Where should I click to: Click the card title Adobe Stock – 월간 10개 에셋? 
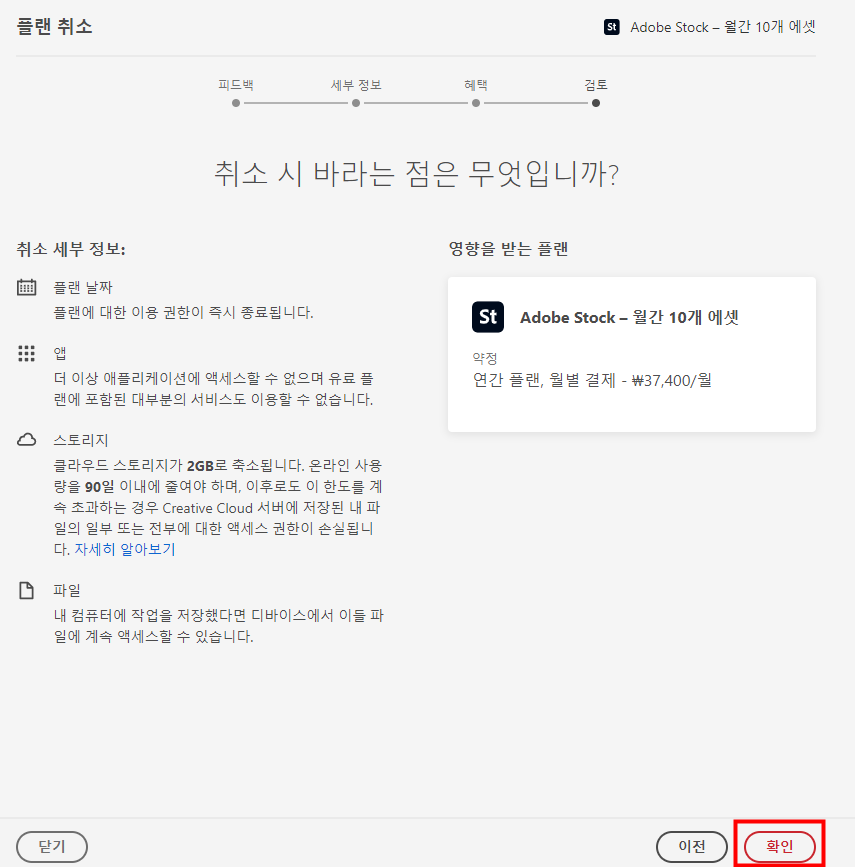[629, 317]
